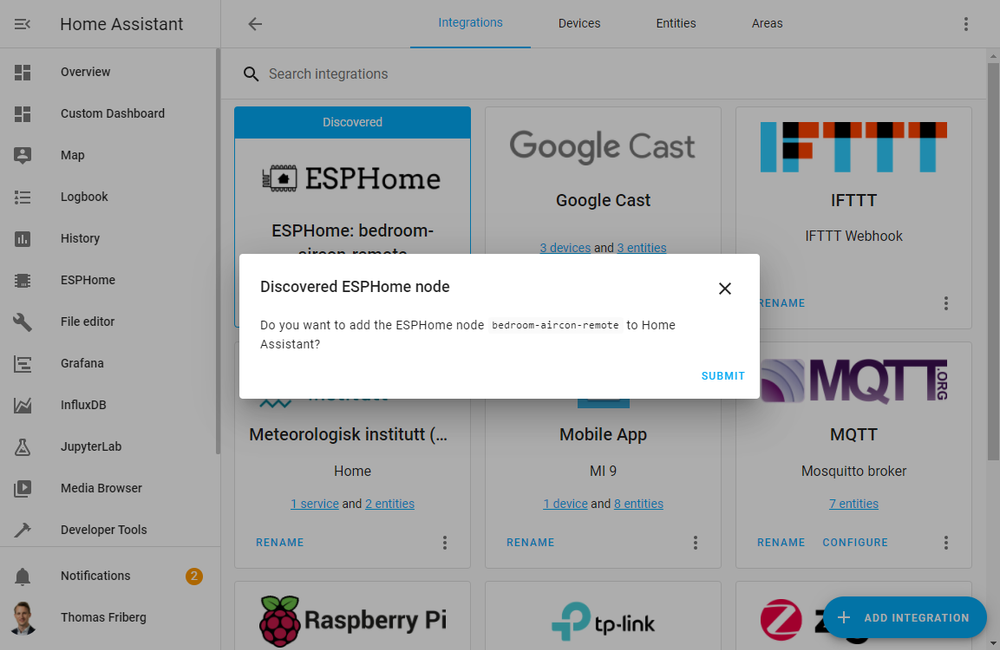Open the JupyterLab flask icon

tap(22, 447)
